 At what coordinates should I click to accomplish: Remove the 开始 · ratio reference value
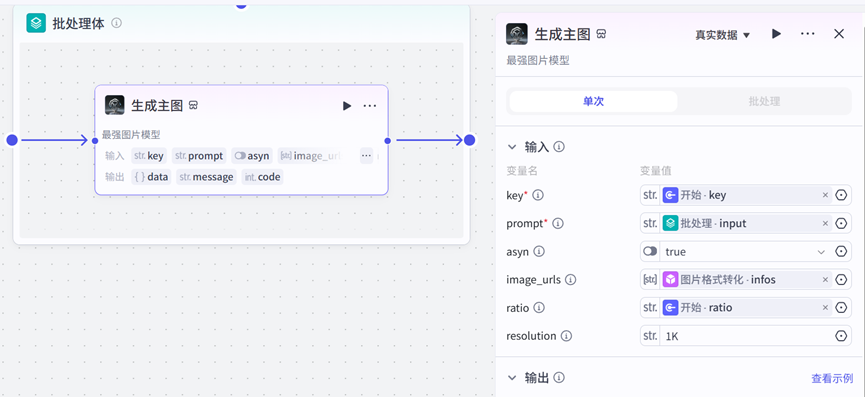coord(825,308)
